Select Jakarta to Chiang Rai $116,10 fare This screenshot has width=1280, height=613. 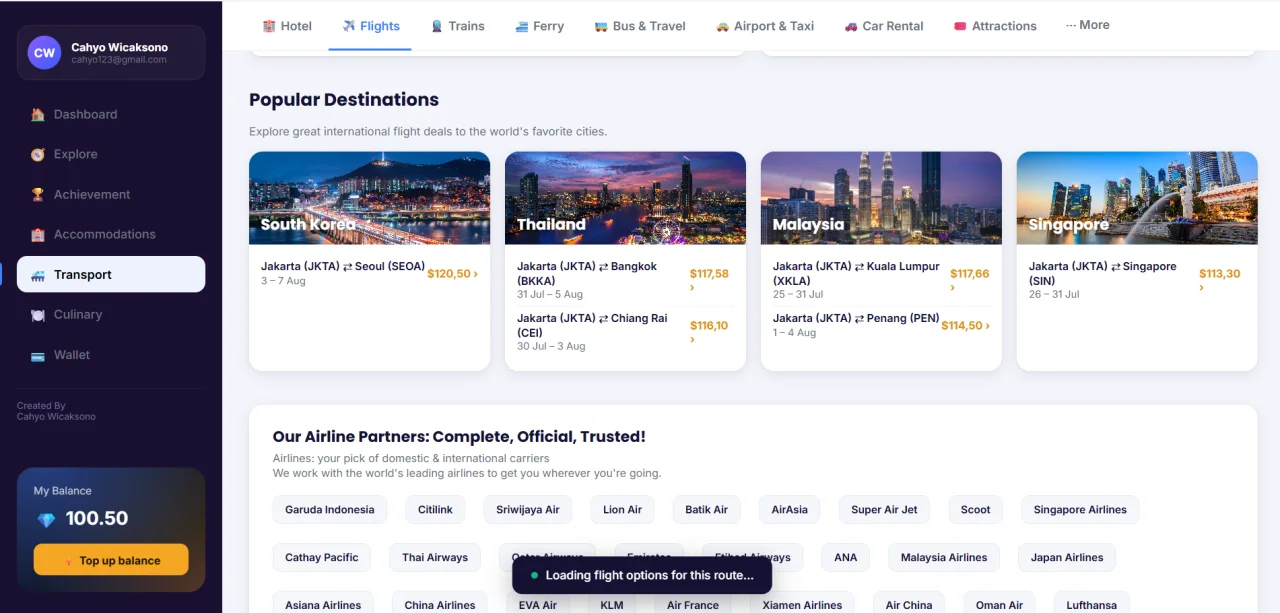click(625, 332)
